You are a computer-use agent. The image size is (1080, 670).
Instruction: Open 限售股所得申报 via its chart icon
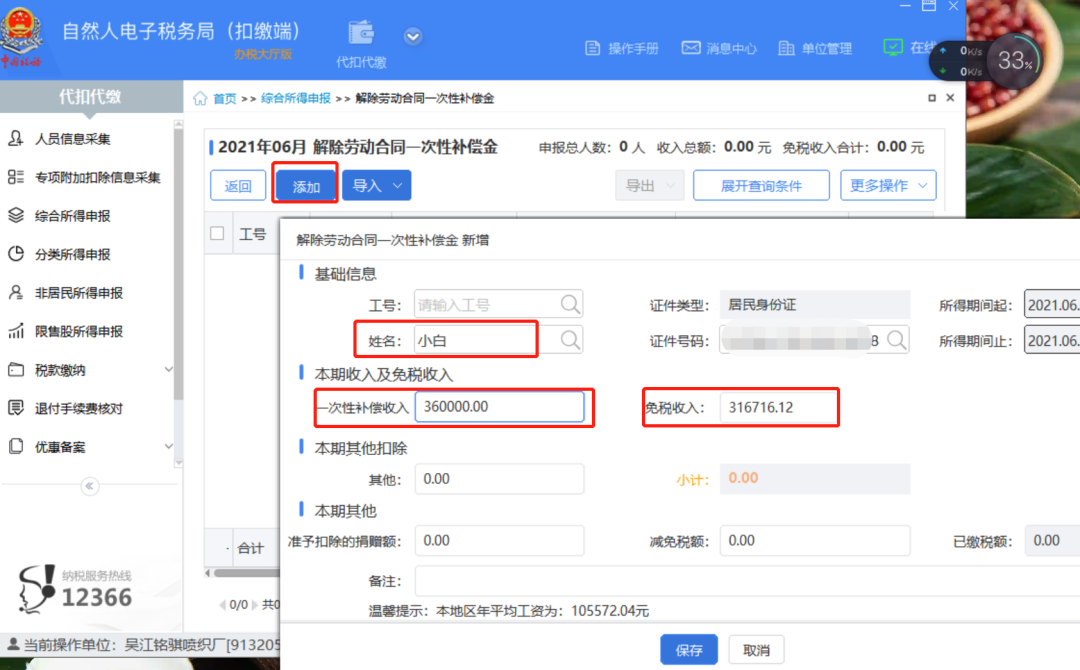click(14, 330)
